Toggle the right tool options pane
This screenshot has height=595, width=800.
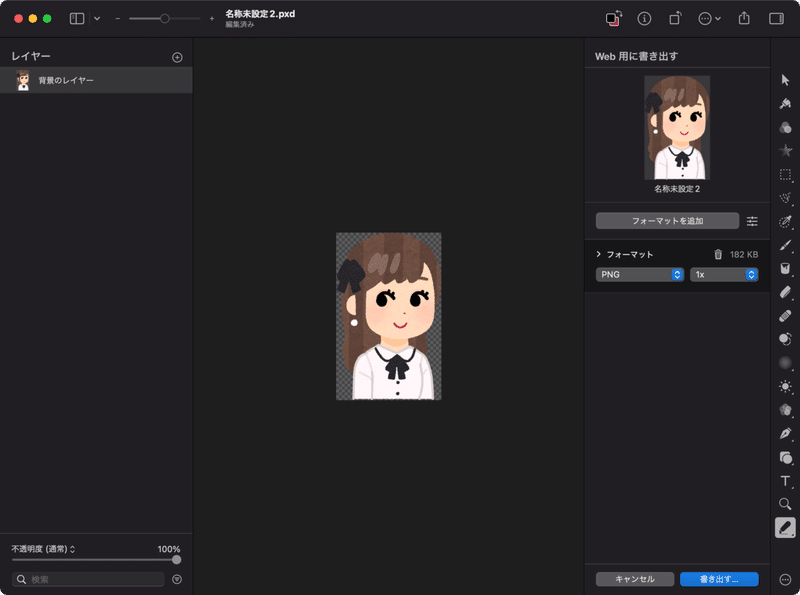point(776,19)
